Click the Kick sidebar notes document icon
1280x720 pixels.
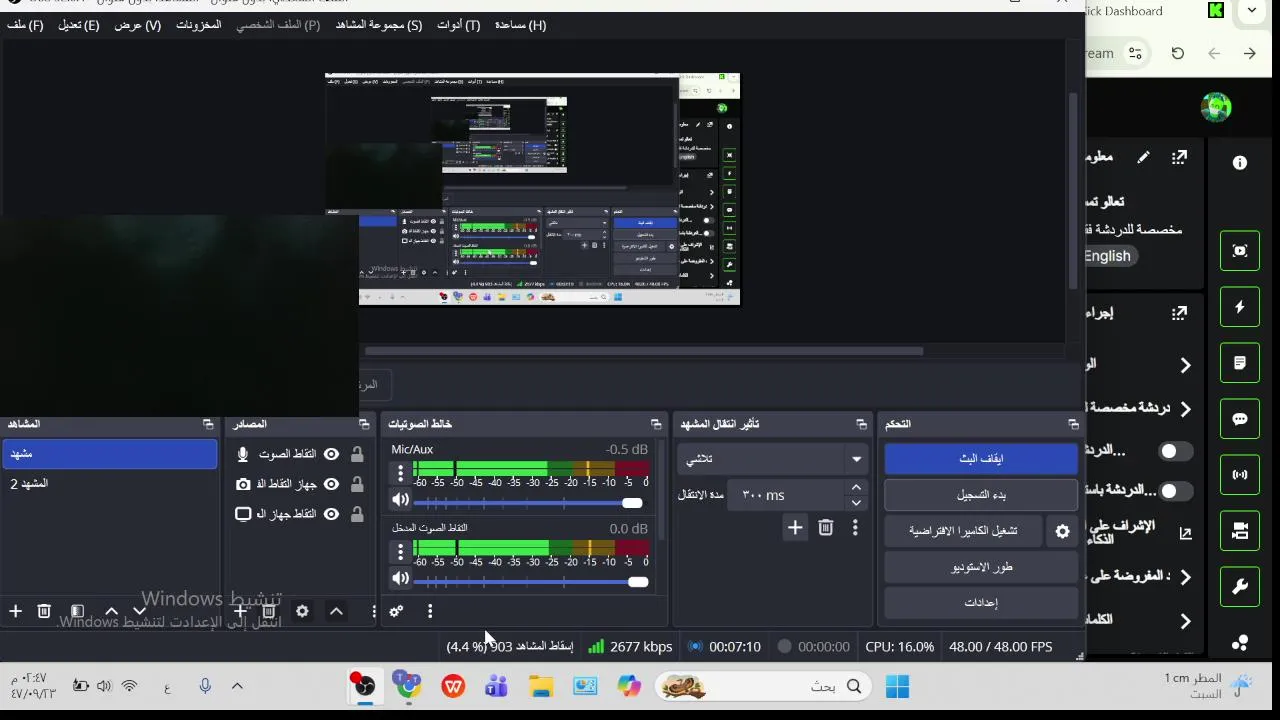(x=1240, y=363)
